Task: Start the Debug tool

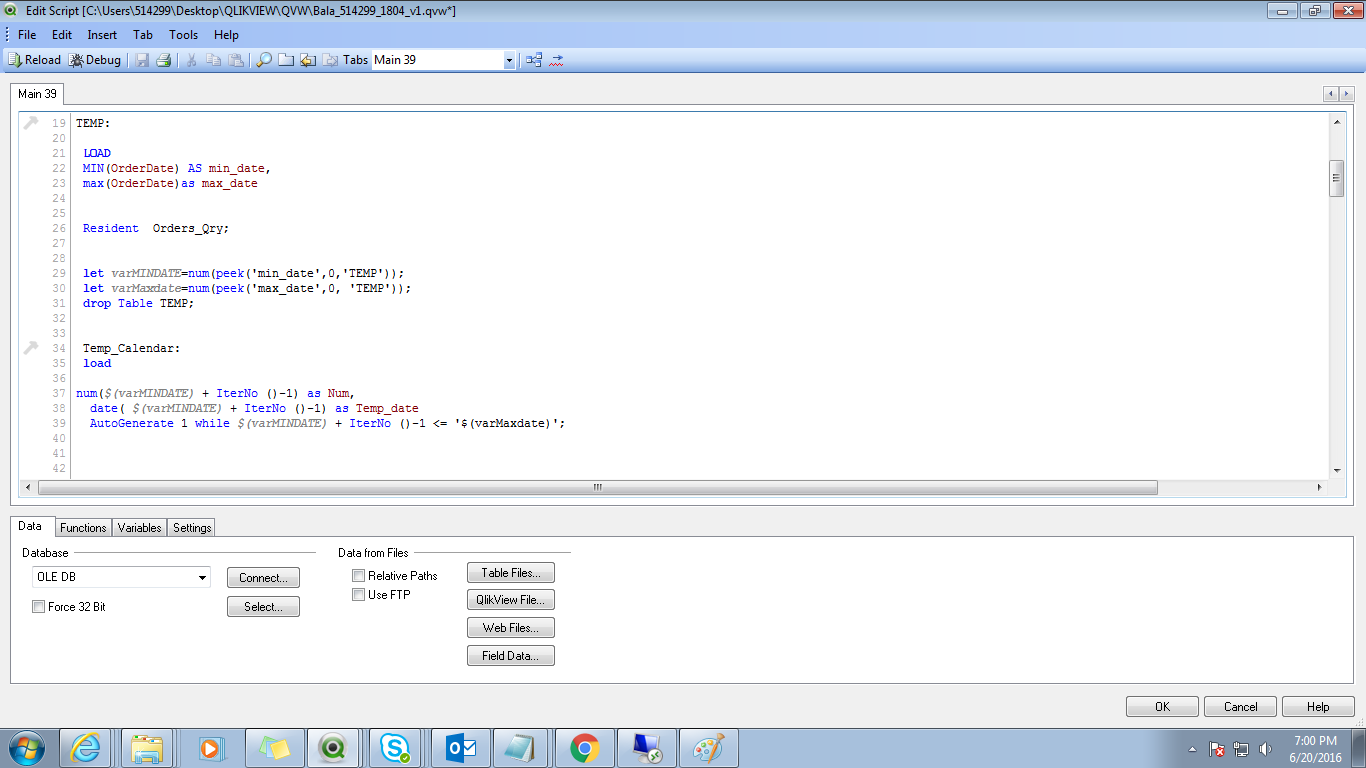Action: point(95,60)
